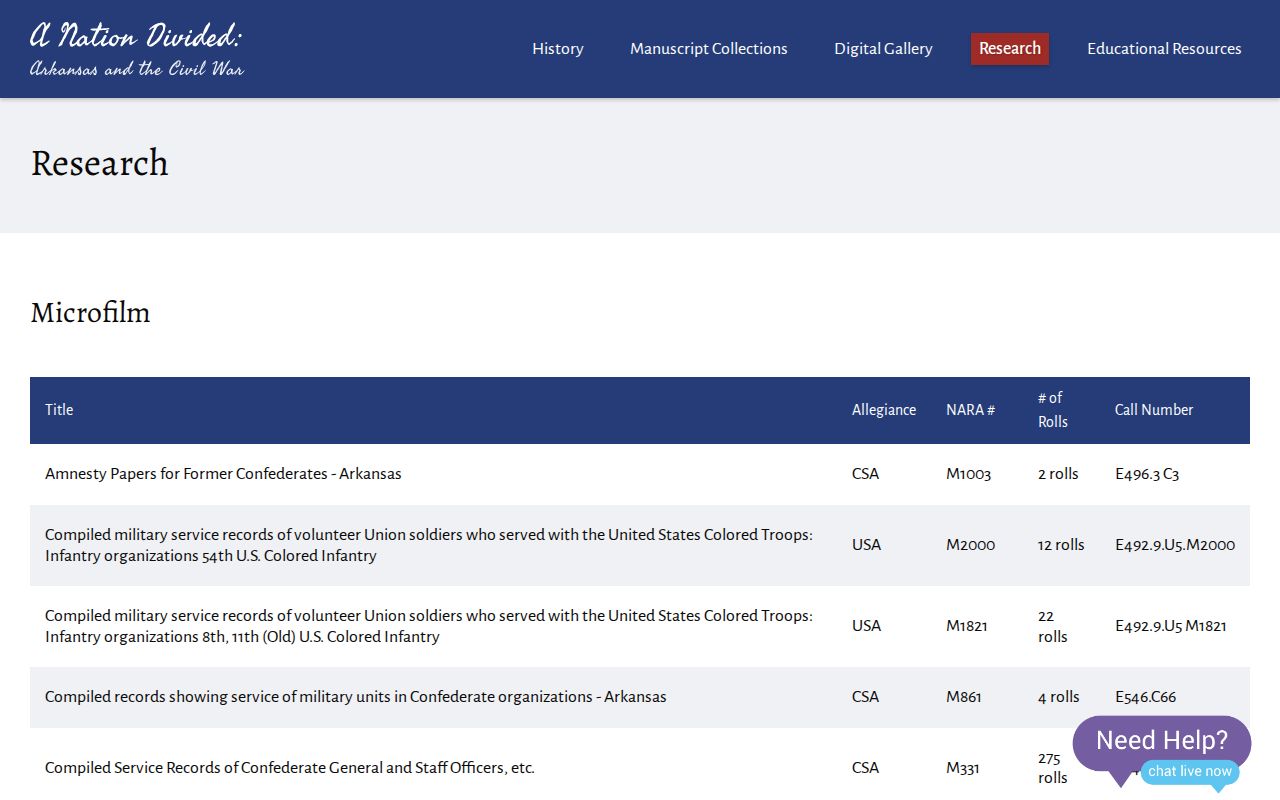Click the Title column header
The width and height of the screenshot is (1280, 800).
(x=59, y=409)
